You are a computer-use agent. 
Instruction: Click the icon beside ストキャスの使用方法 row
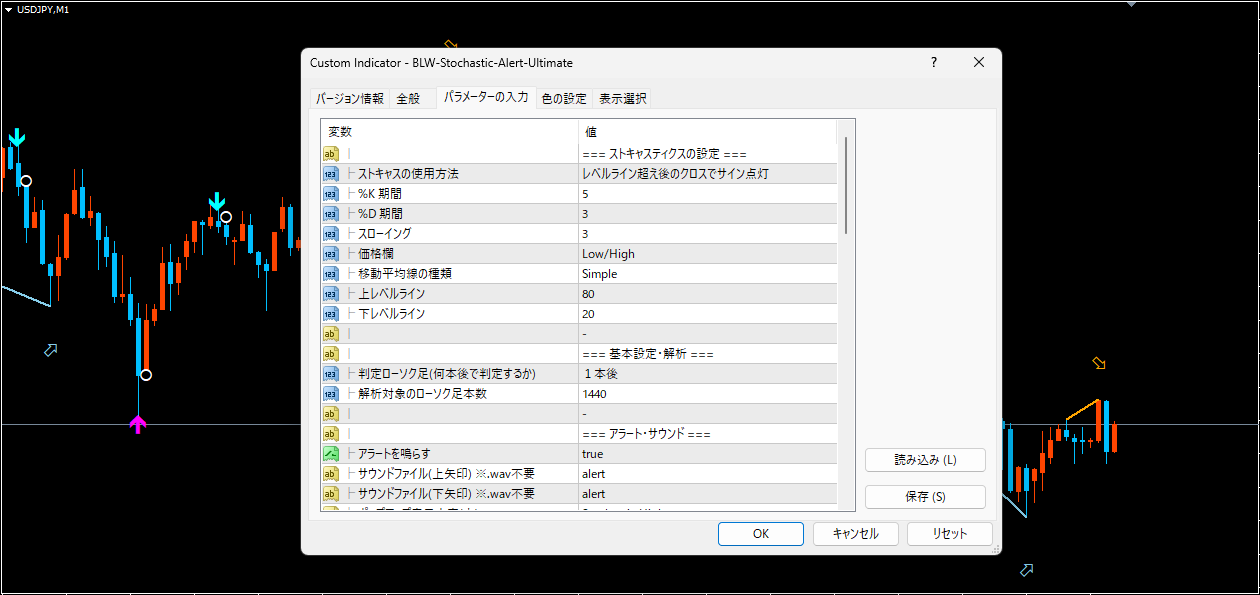tap(331, 174)
